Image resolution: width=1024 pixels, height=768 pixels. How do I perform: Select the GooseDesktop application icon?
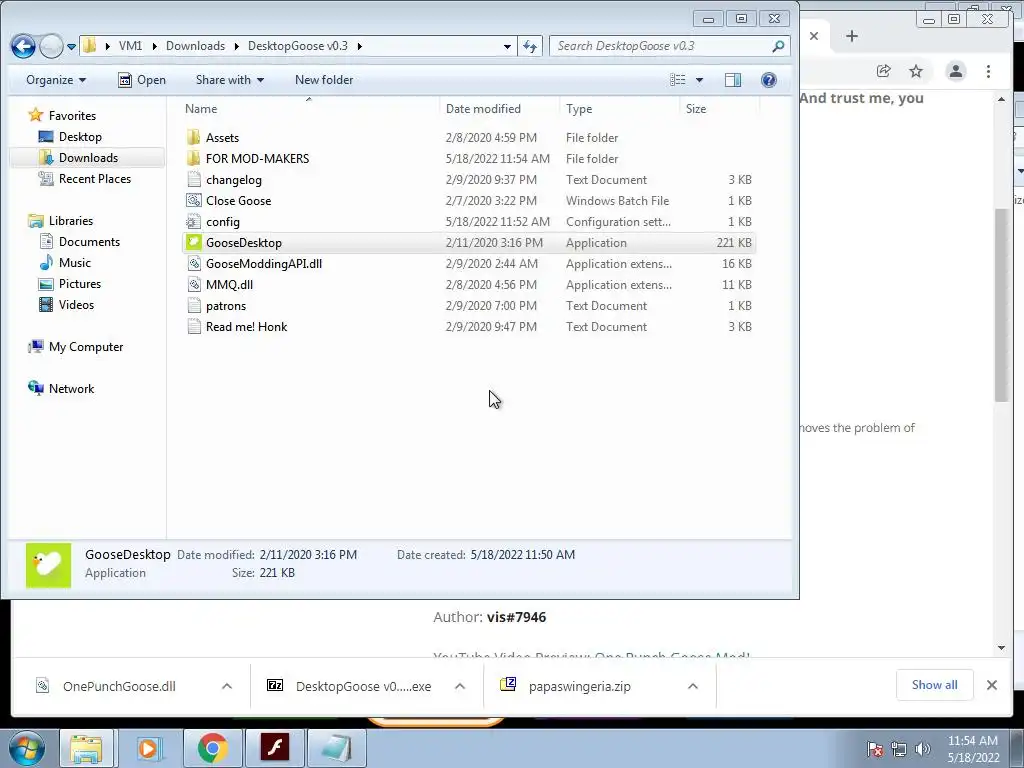(193, 242)
